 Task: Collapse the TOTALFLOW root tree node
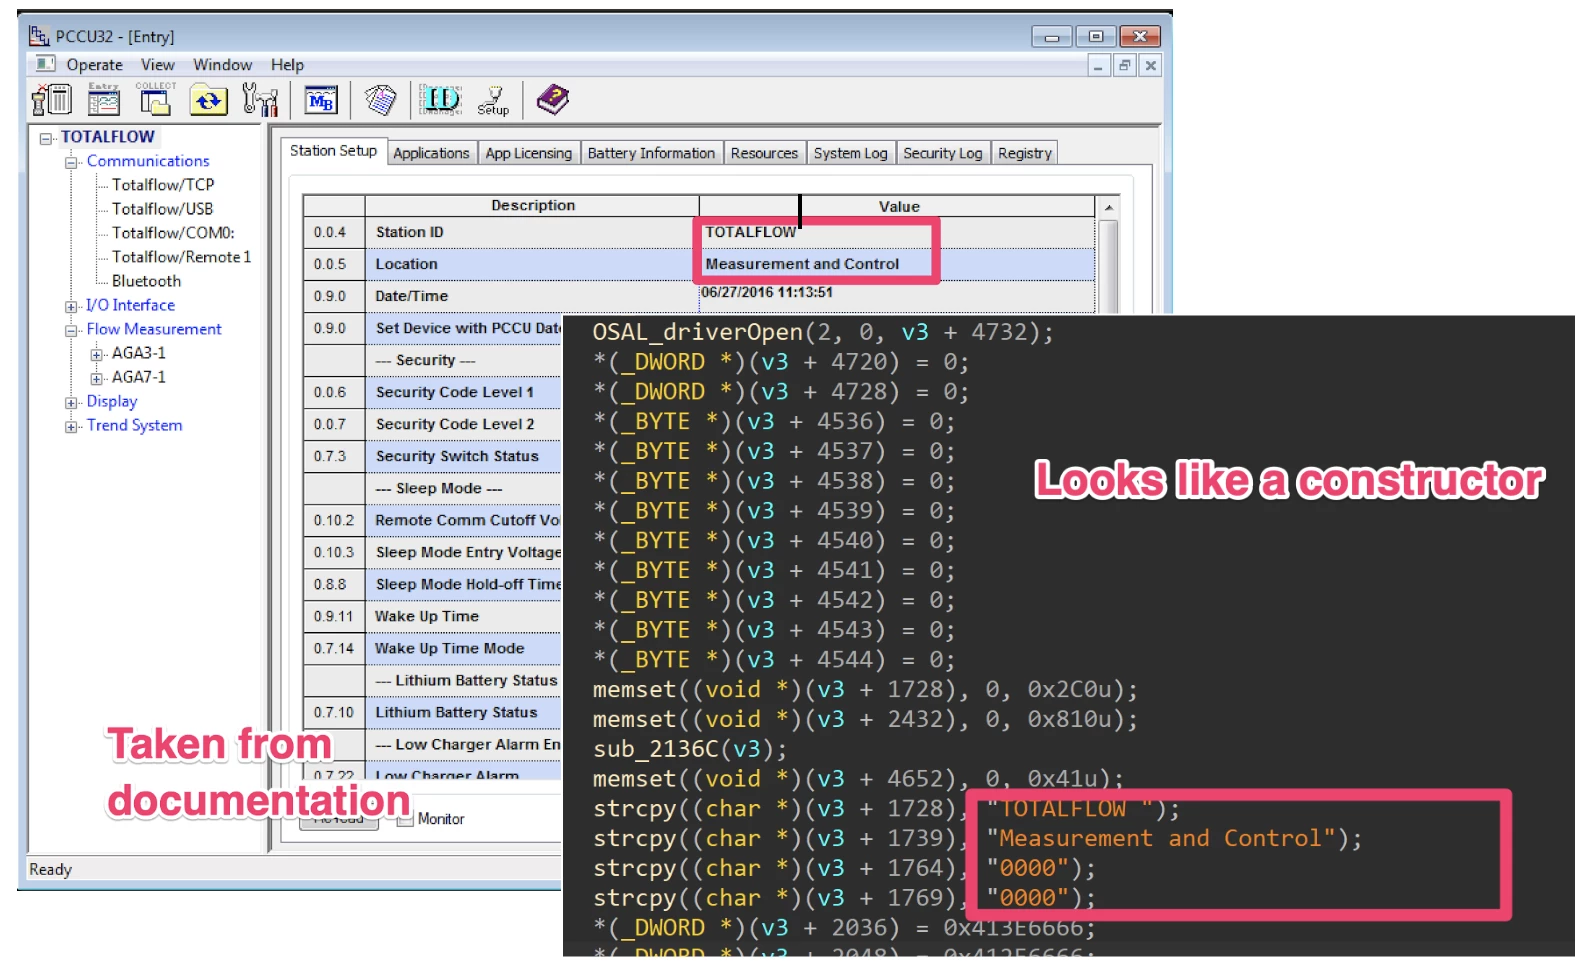[46, 138]
